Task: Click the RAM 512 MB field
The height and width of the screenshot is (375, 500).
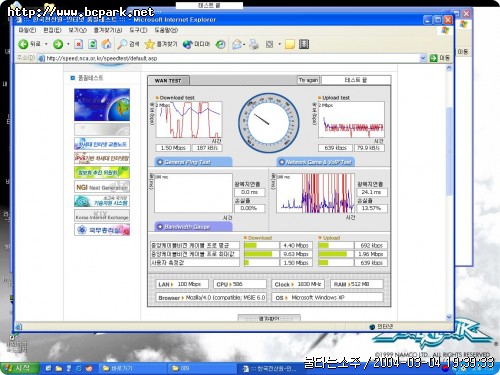Action: click(357, 284)
